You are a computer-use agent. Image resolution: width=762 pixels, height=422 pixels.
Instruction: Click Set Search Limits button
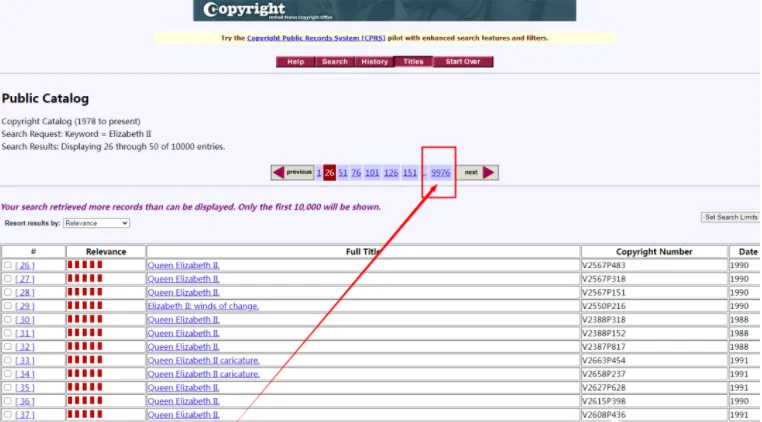coord(730,217)
